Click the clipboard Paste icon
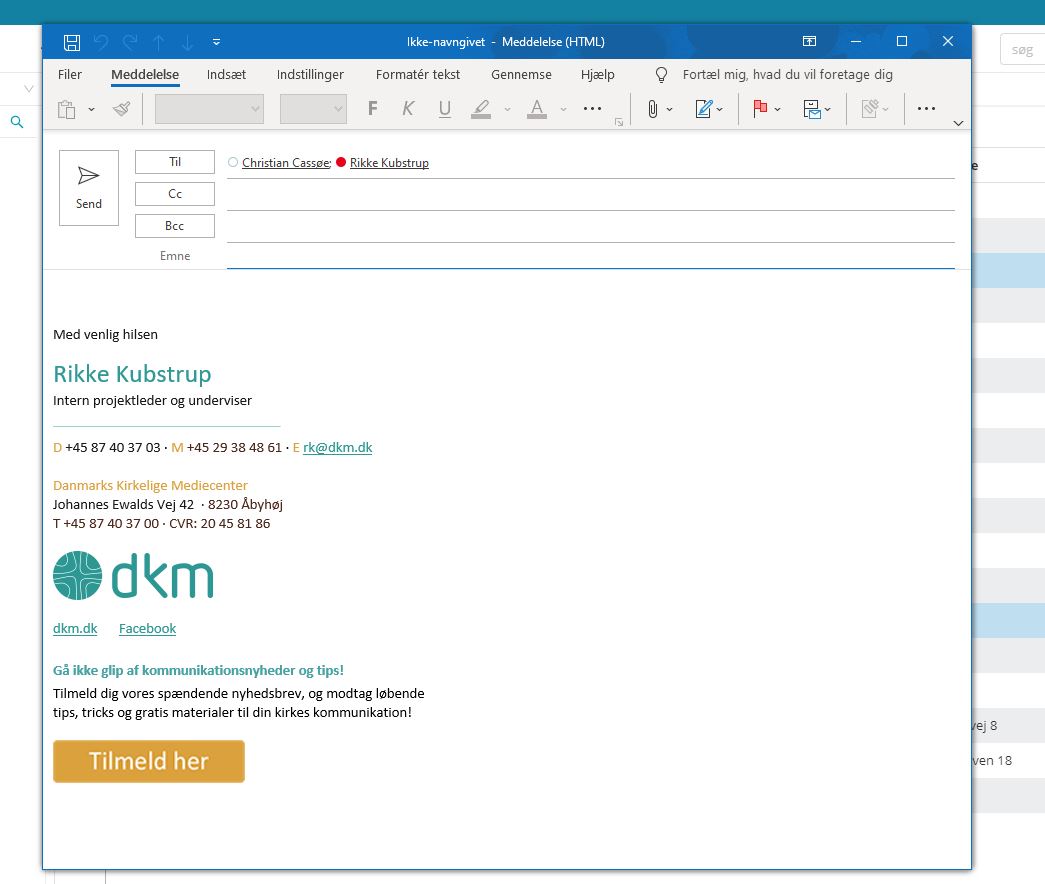Viewport: 1045px width, 884px height. click(67, 109)
